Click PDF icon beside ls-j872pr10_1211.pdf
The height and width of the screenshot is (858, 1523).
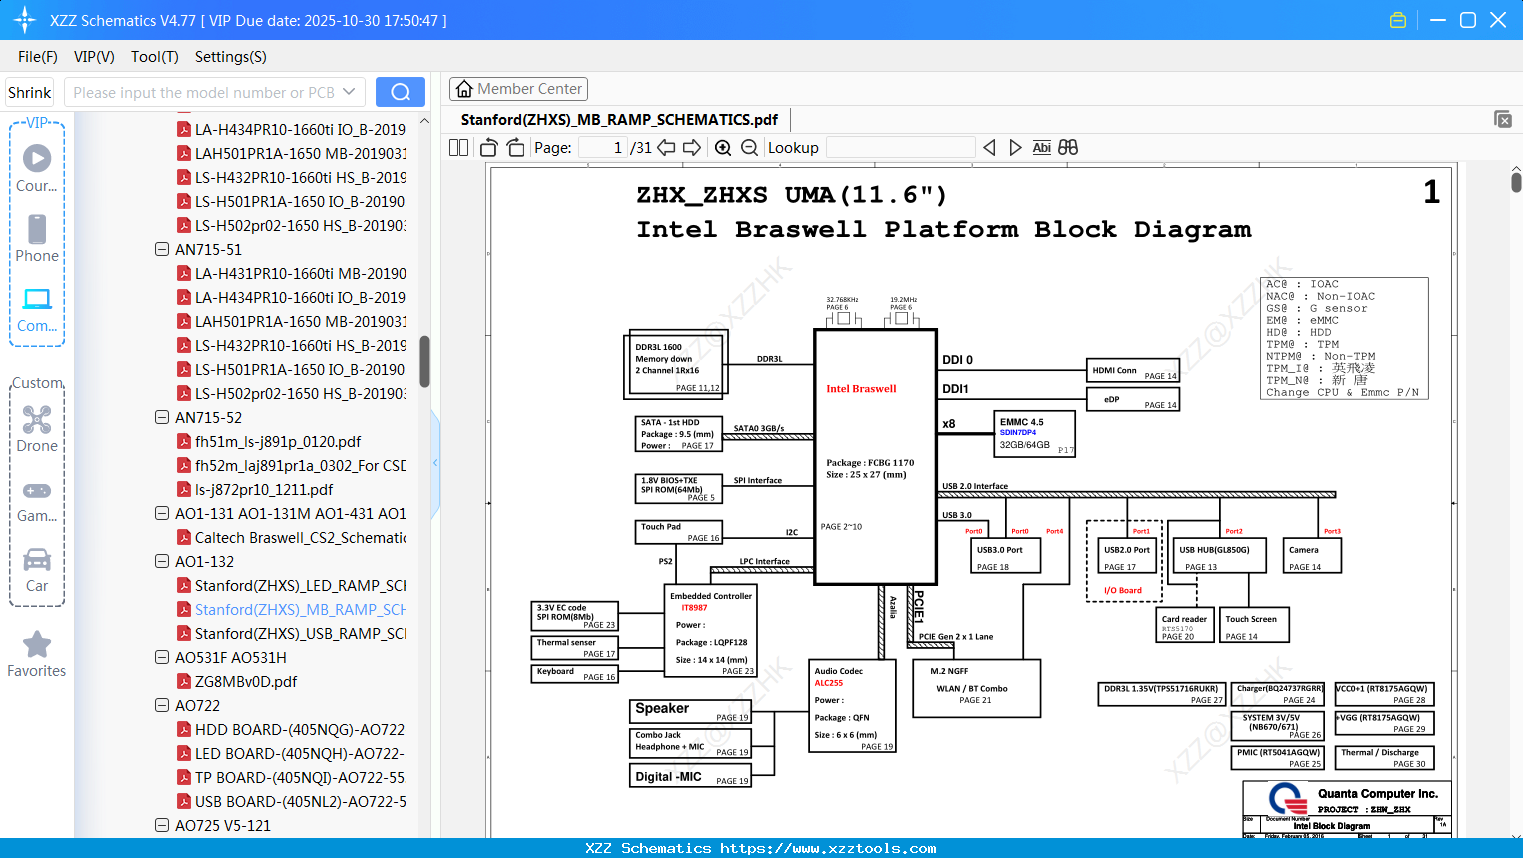(184, 489)
